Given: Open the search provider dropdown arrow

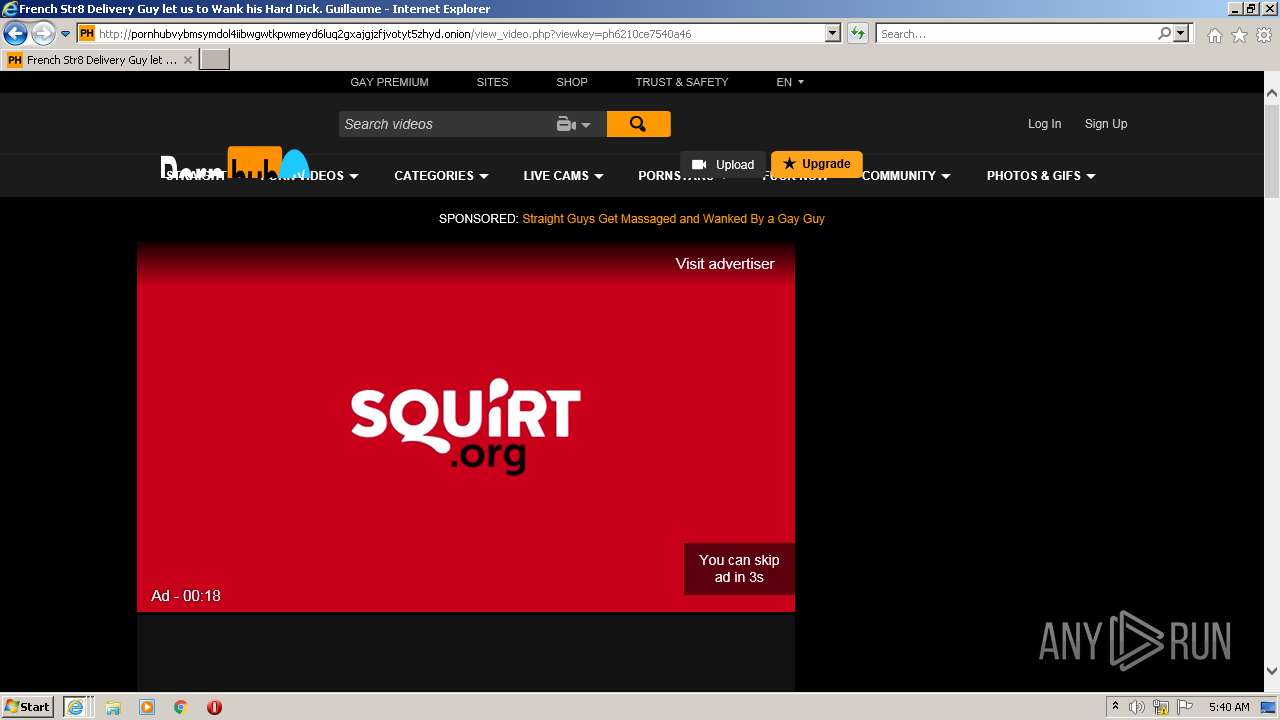Looking at the screenshot, I should [x=1182, y=33].
